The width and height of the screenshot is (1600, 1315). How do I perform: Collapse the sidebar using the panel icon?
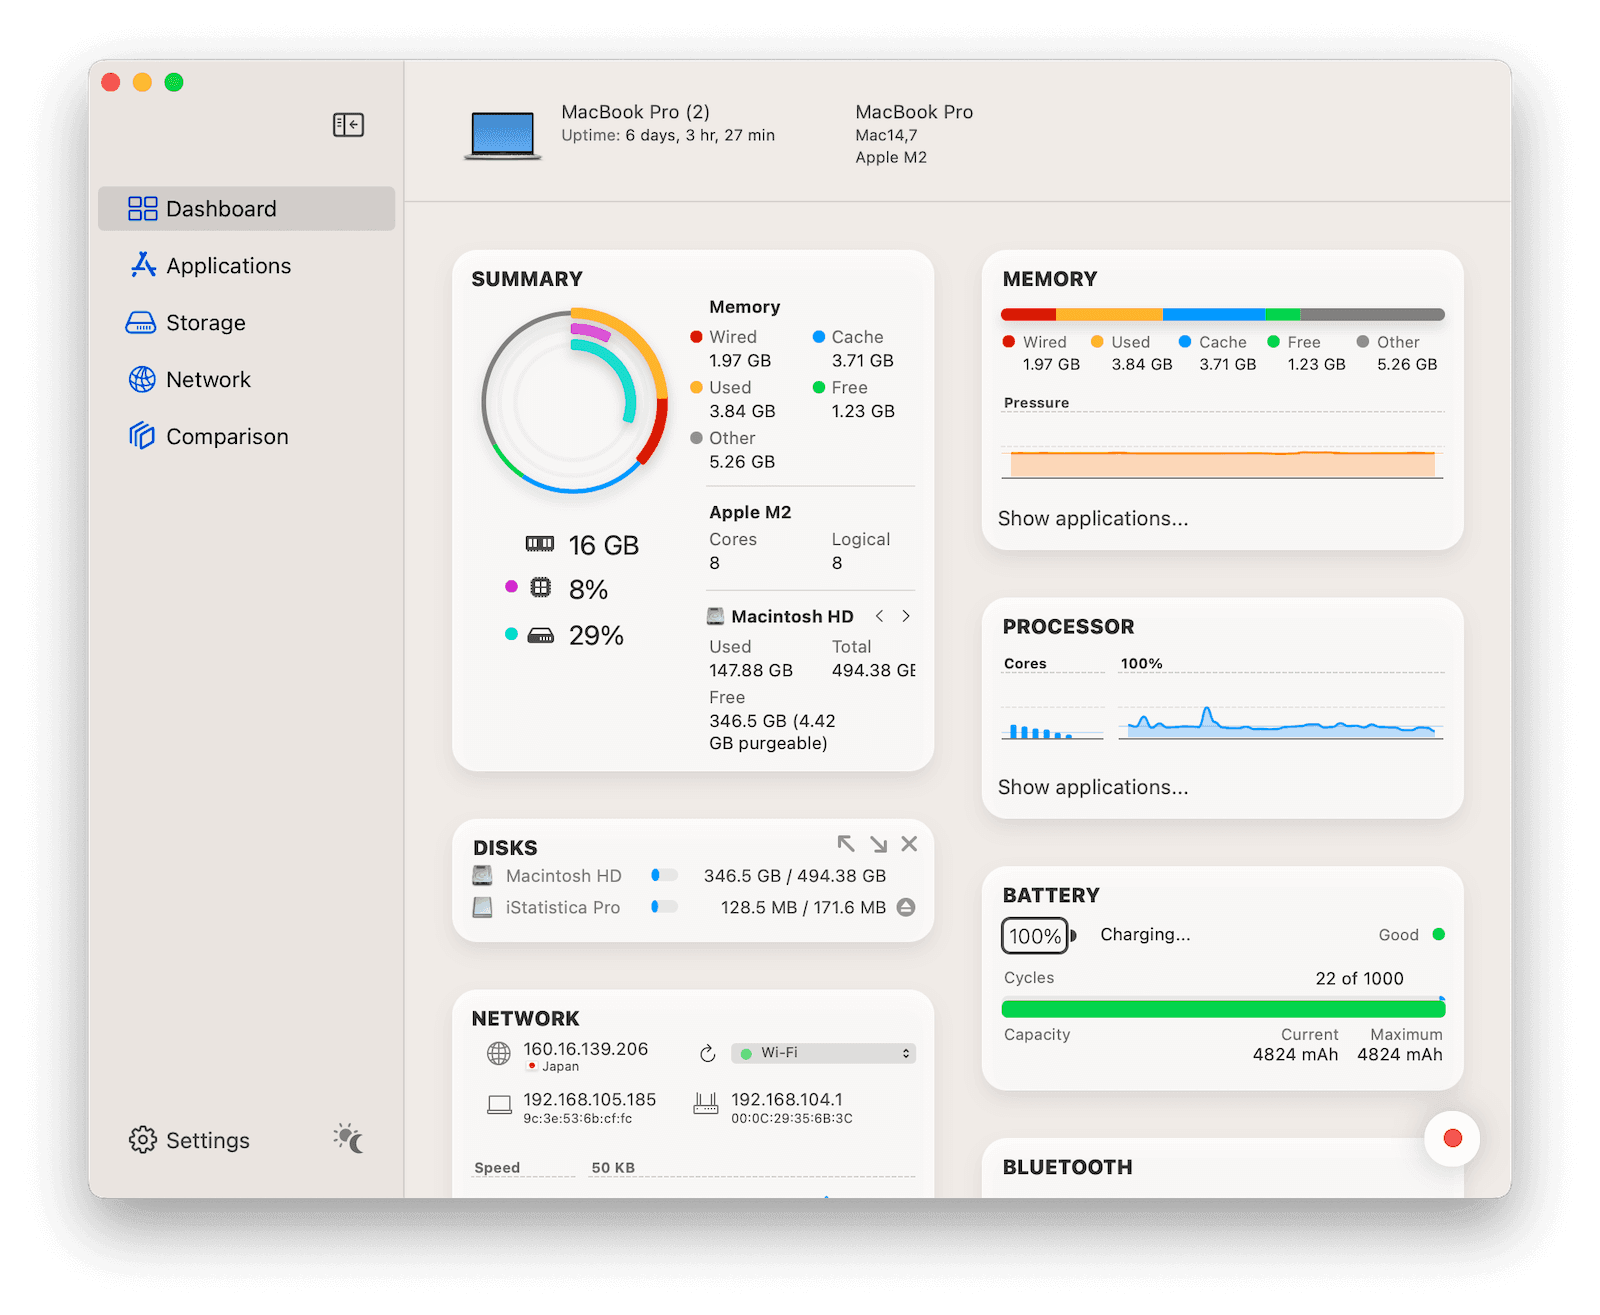point(348,124)
